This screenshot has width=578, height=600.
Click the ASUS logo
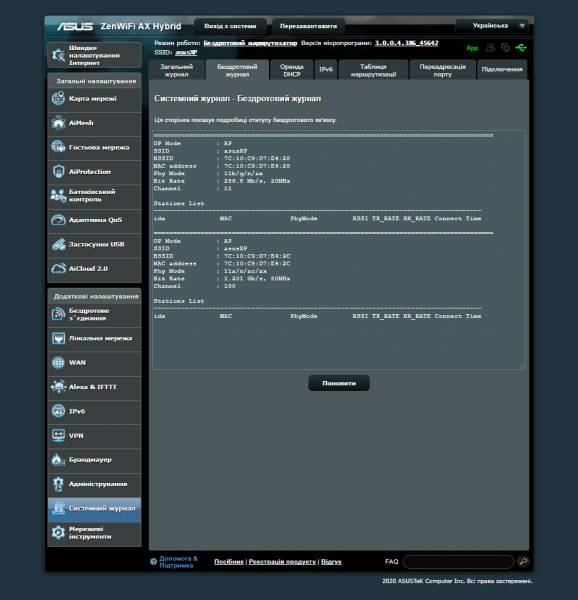[x=75, y=26]
